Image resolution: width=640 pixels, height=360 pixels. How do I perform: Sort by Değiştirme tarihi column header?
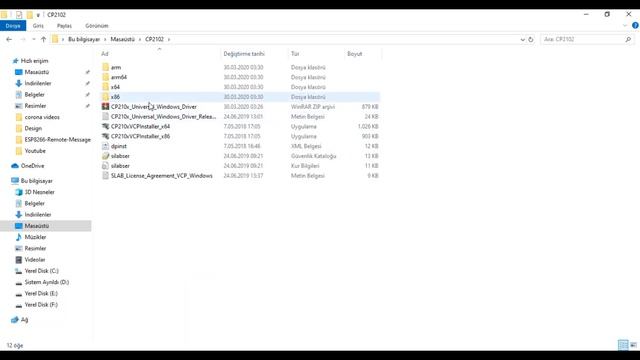(x=244, y=54)
